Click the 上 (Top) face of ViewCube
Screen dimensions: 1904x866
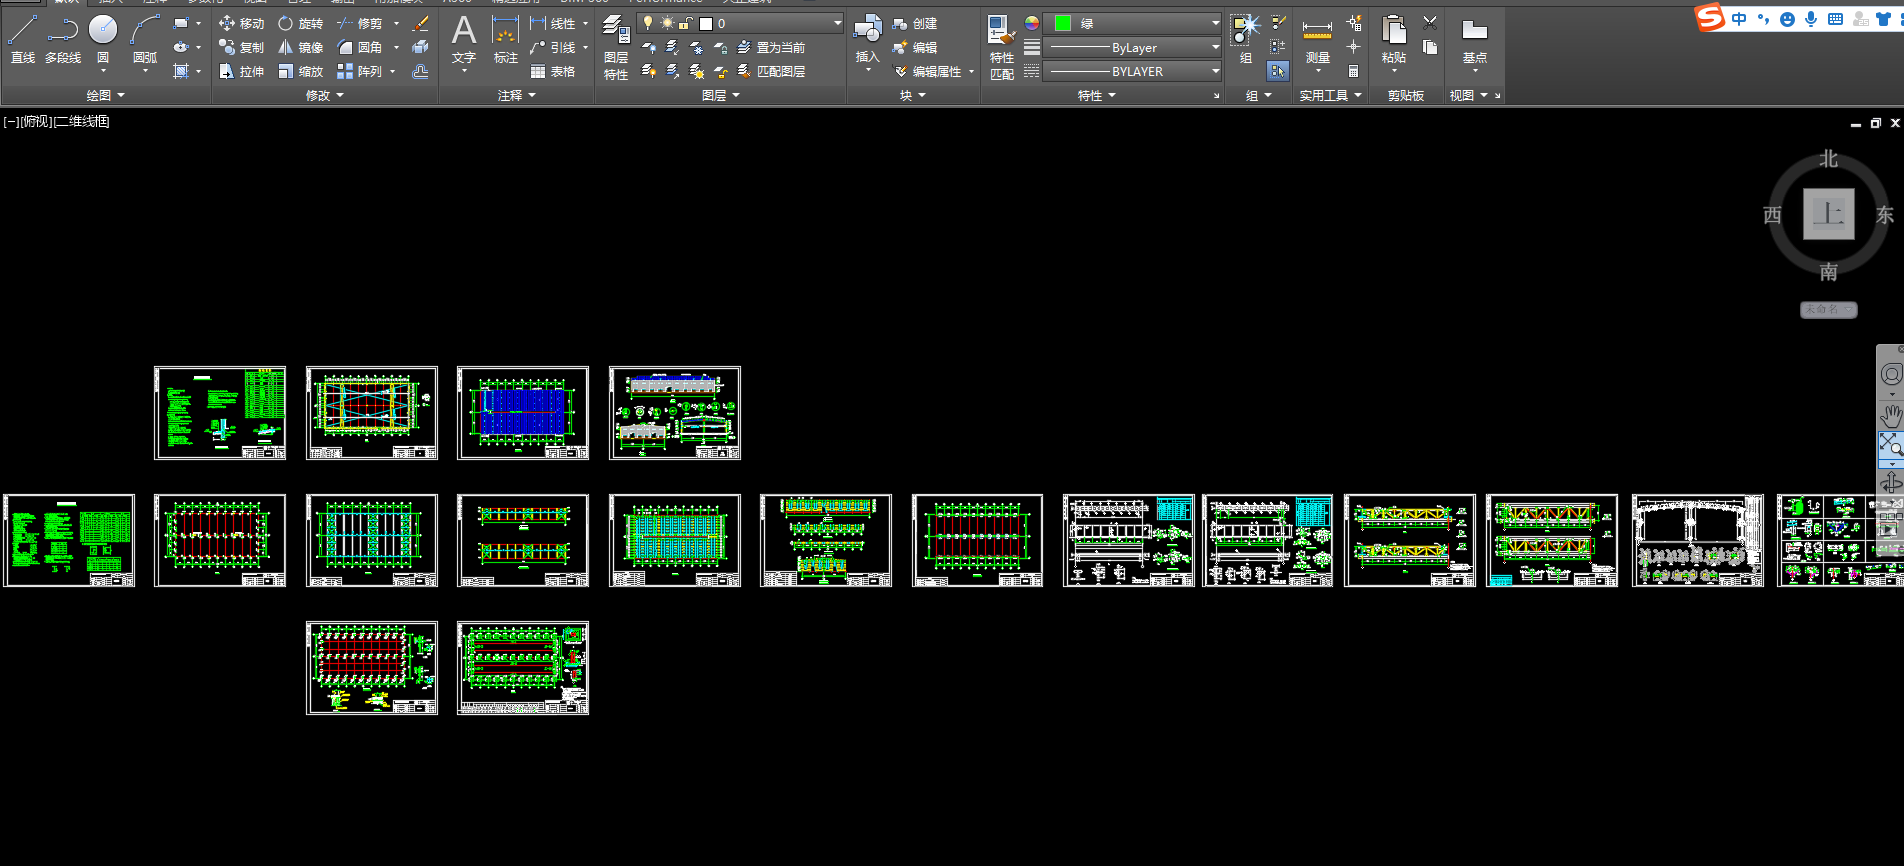click(x=1828, y=214)
